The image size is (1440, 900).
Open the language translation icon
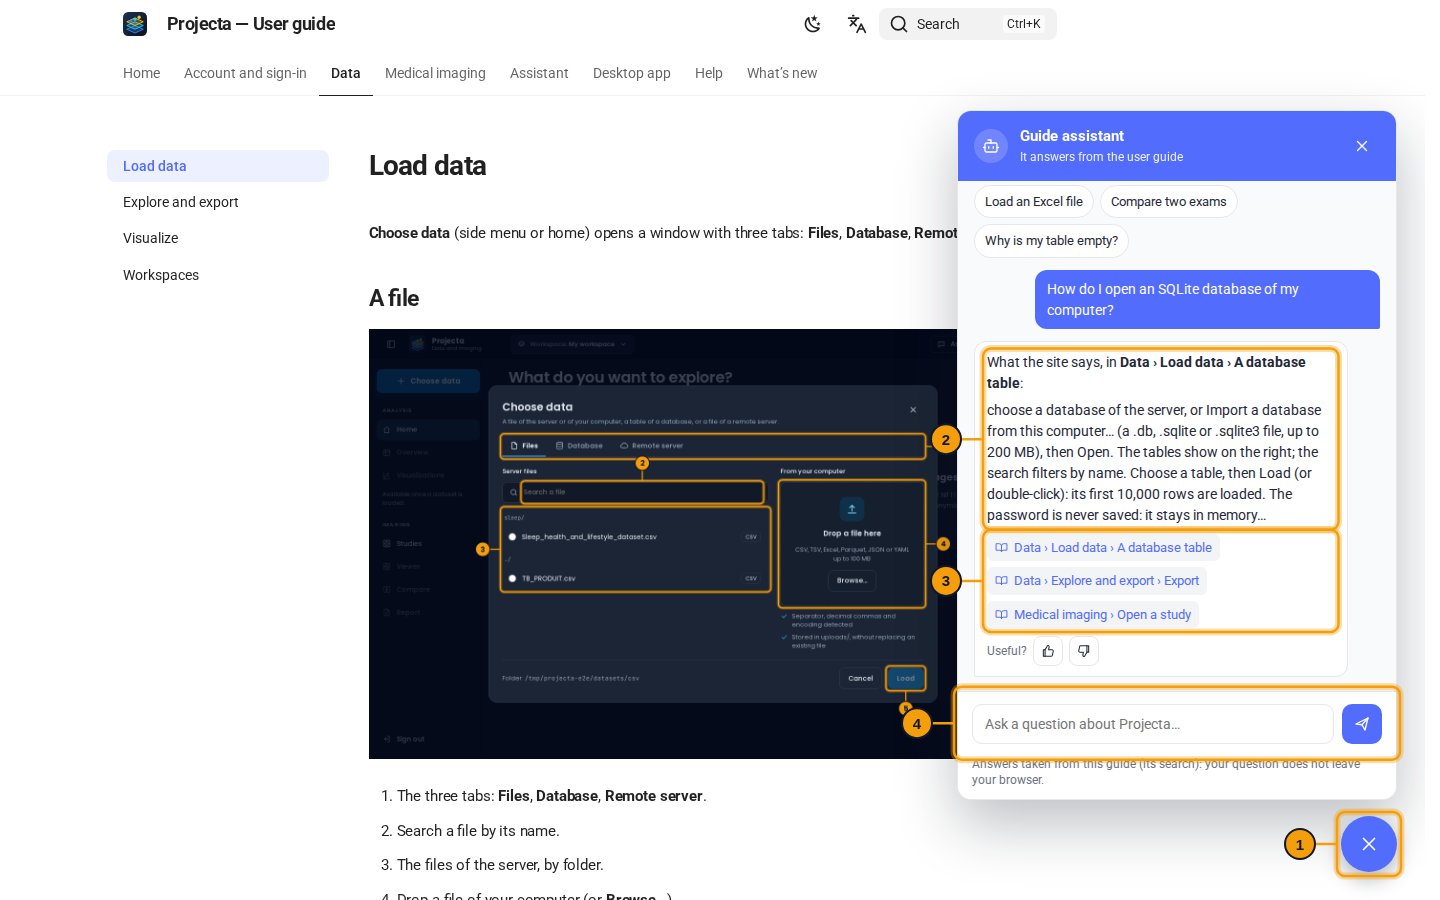857,24
